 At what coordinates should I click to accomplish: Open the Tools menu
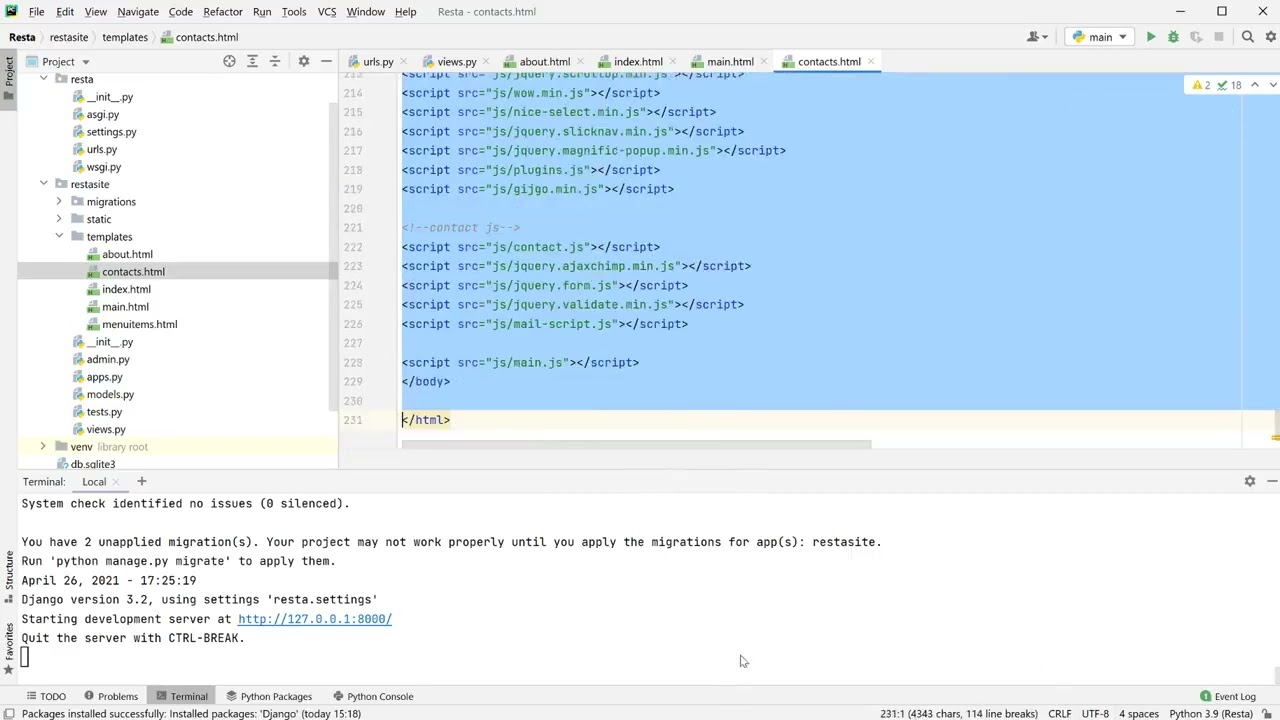coord(294,12)
